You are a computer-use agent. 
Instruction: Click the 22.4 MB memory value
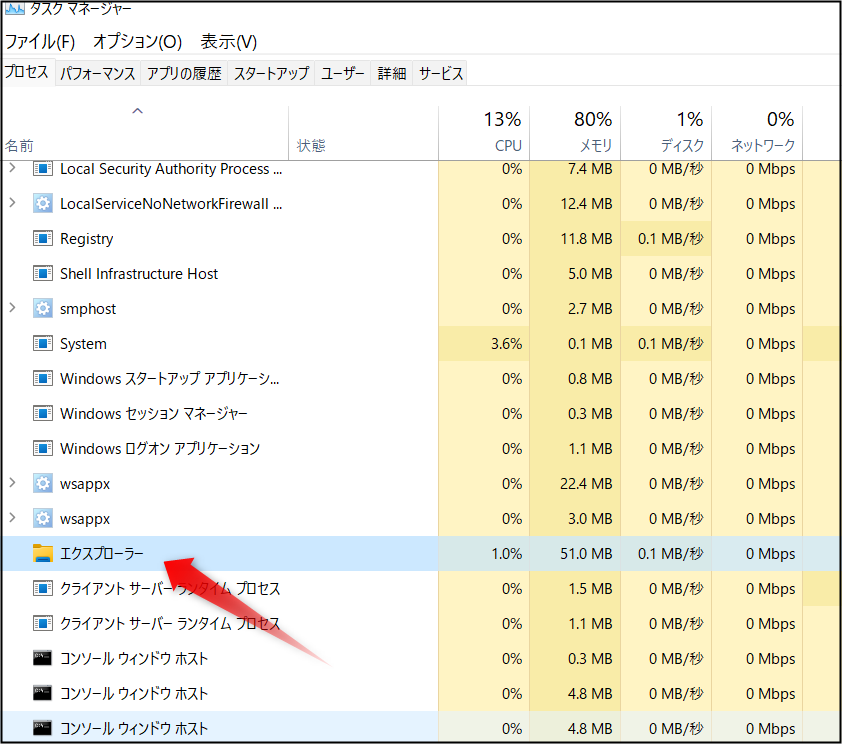(586, 484)
